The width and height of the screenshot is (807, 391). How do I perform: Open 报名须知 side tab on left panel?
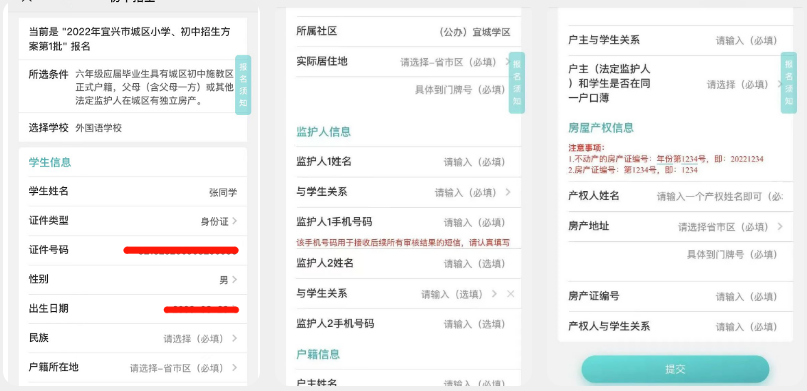(x=243, y=85)
